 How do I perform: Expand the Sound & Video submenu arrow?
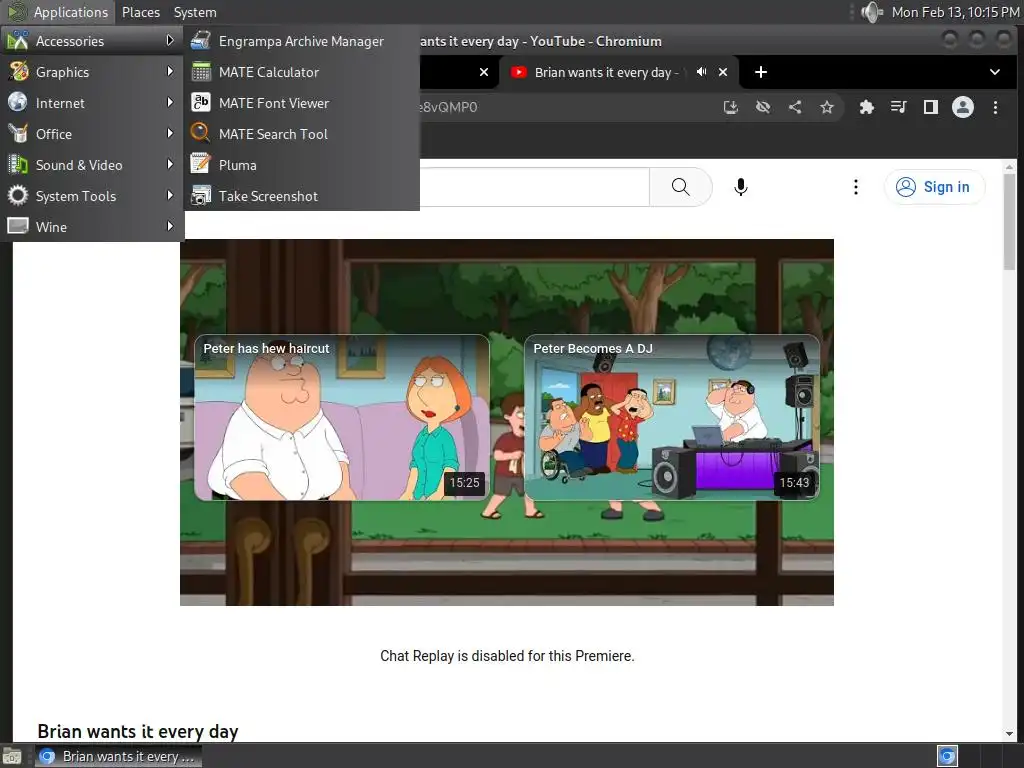(170, 165)
